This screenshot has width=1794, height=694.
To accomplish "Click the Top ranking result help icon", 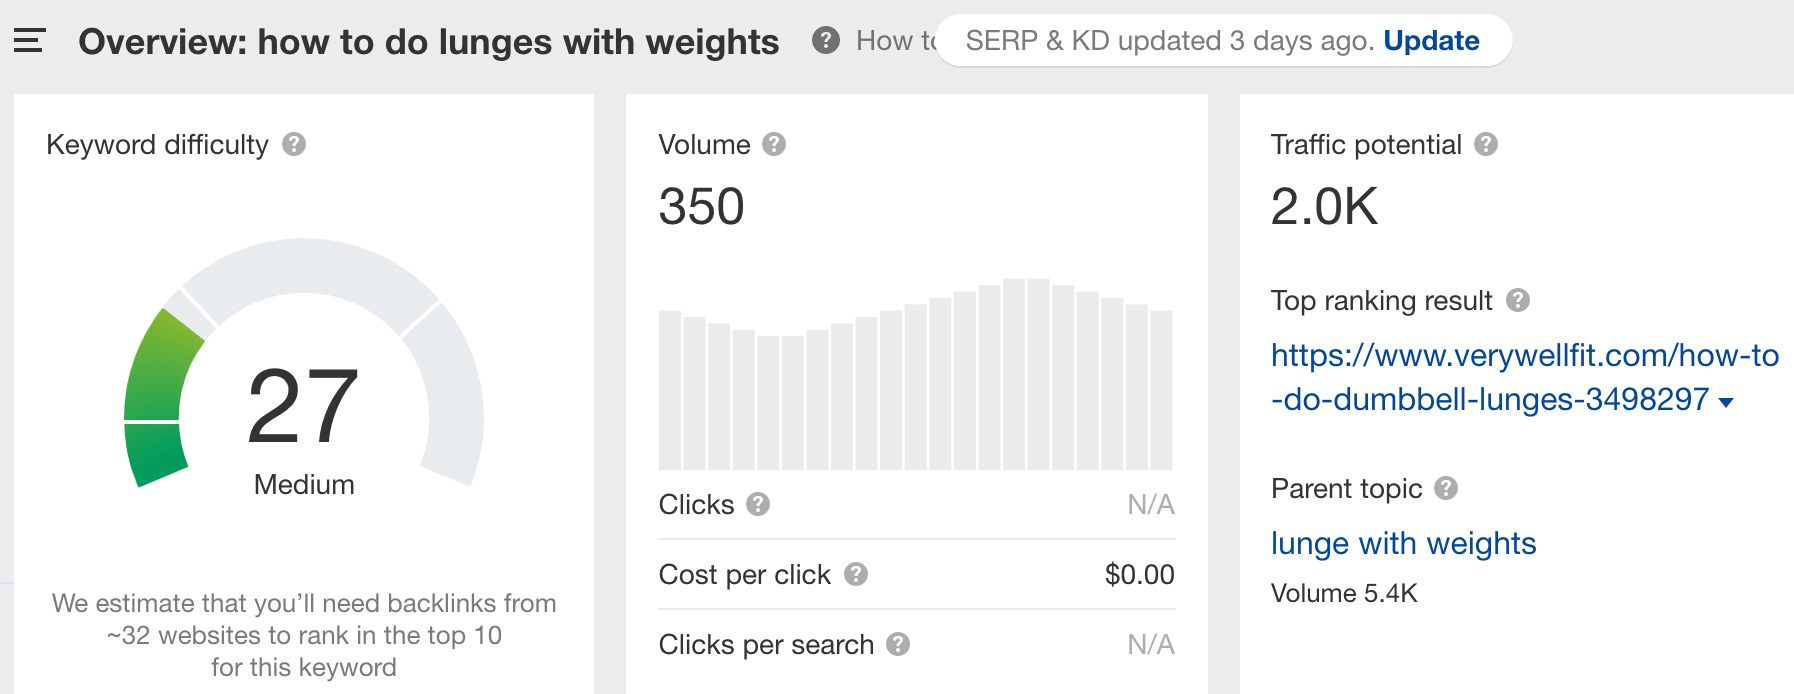I will [1518, 301].
